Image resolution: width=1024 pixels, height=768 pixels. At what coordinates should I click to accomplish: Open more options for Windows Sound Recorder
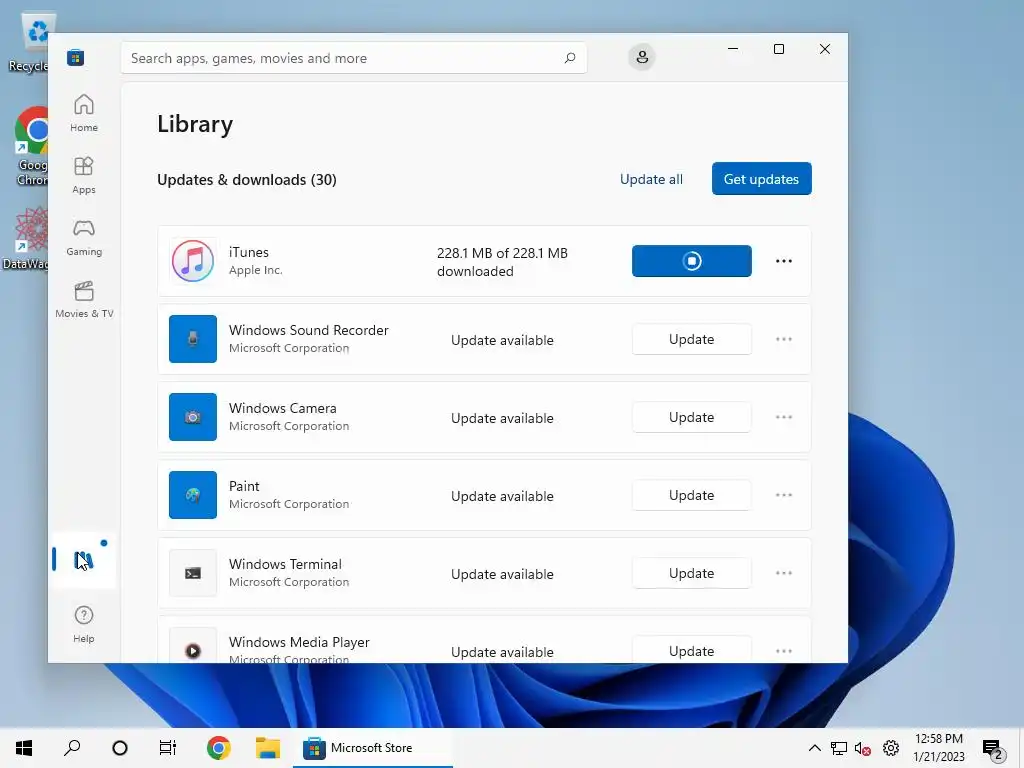(x=784, y=339)
